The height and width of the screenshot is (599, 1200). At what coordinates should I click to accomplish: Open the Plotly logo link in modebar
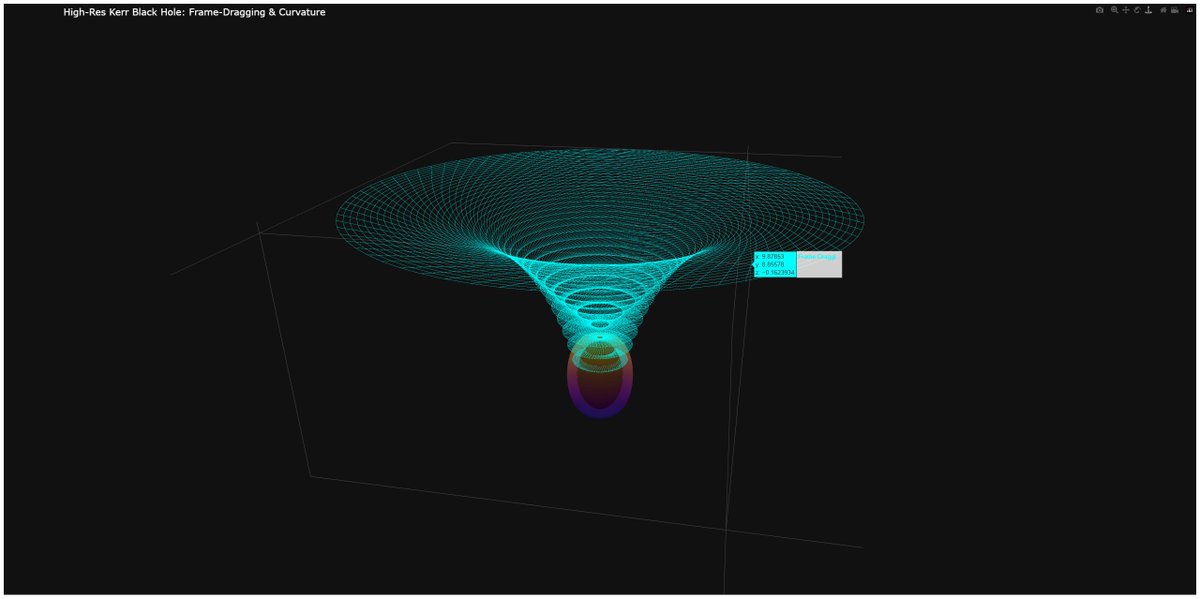pos(1189,10)
